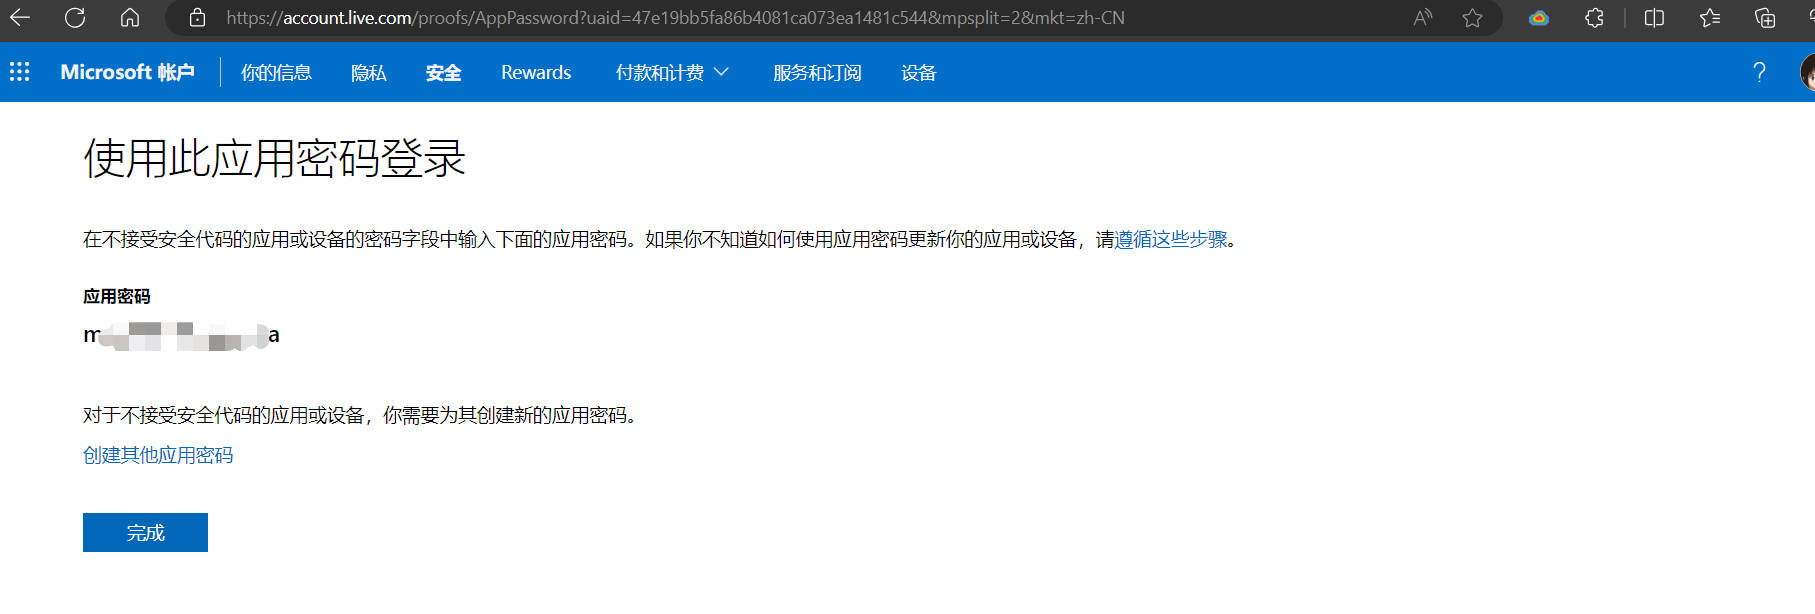Click the browser back arrow
This screenshot has width=1815, height=614.
click(20, 18)
